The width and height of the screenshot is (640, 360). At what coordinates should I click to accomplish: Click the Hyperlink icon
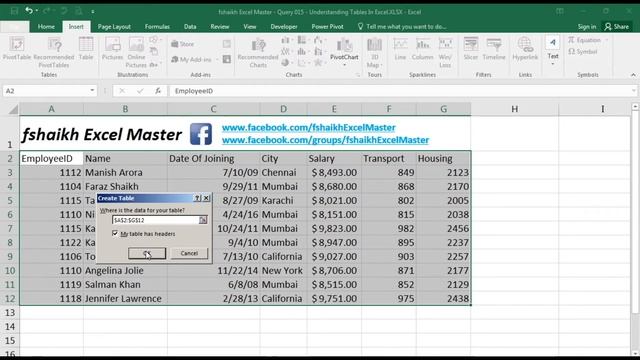point(525,49)
